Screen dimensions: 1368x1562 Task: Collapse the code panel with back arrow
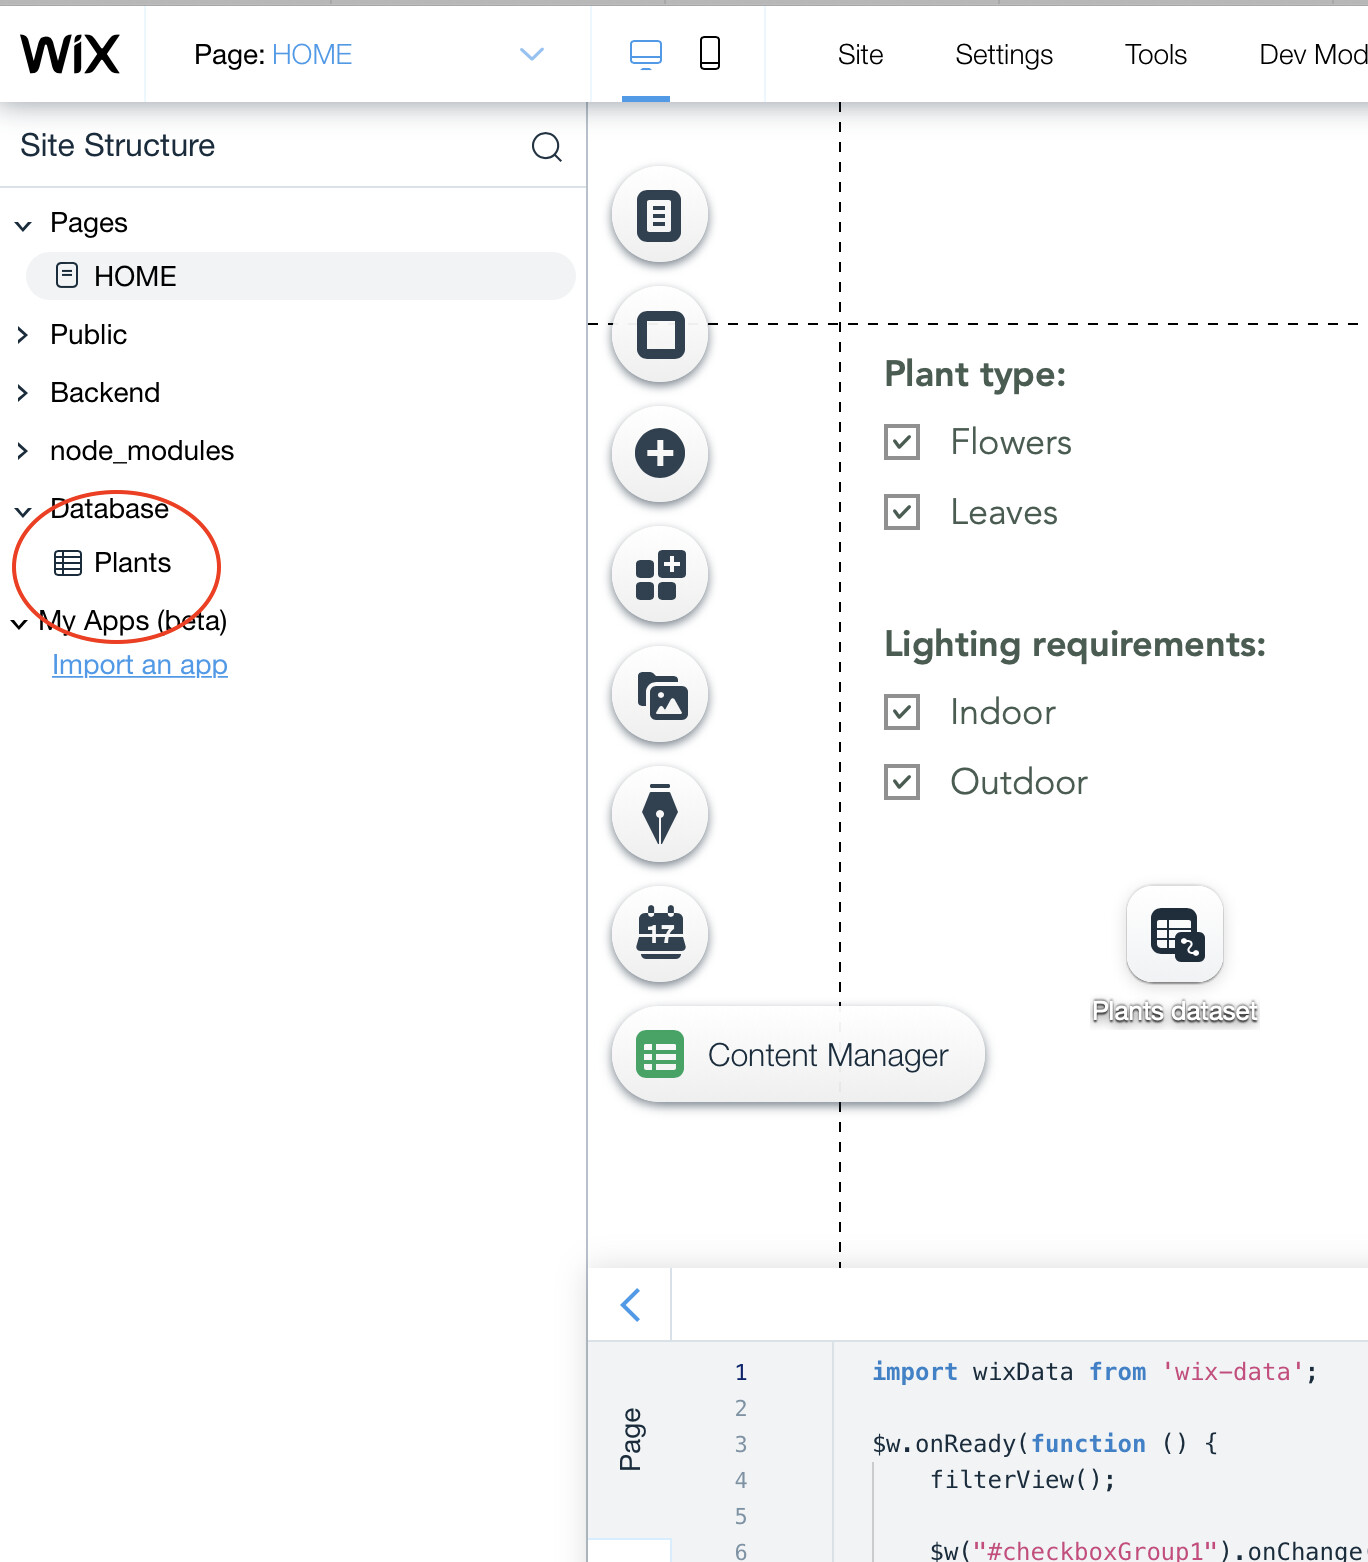click(x=630, y=1304)
